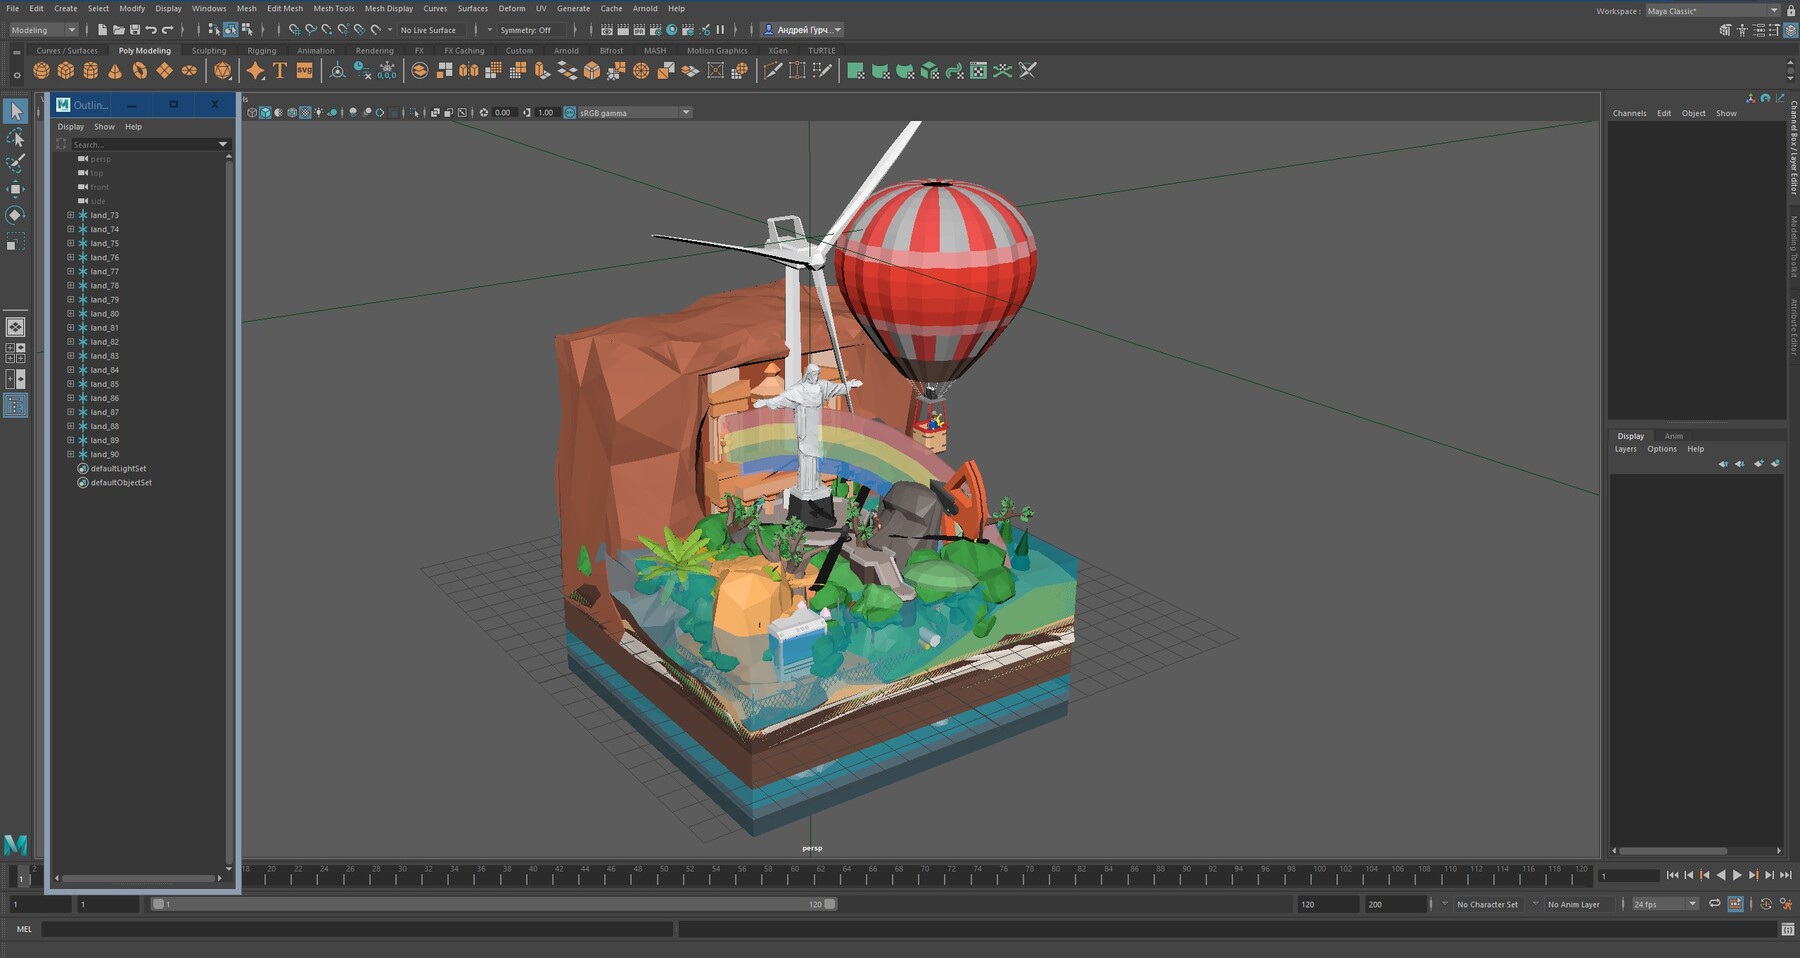Switch to the Sculpting shelf tab
1800x958 pixels.
pos(209,50)
